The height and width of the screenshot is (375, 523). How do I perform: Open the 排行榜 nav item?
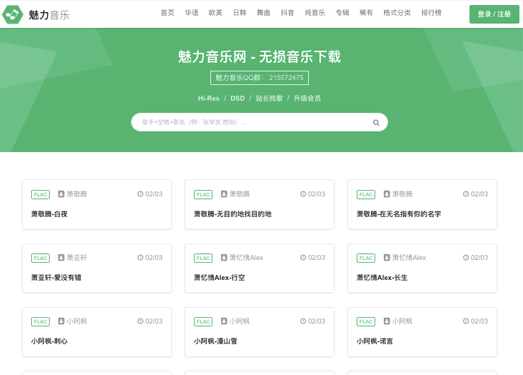point(431,13)
